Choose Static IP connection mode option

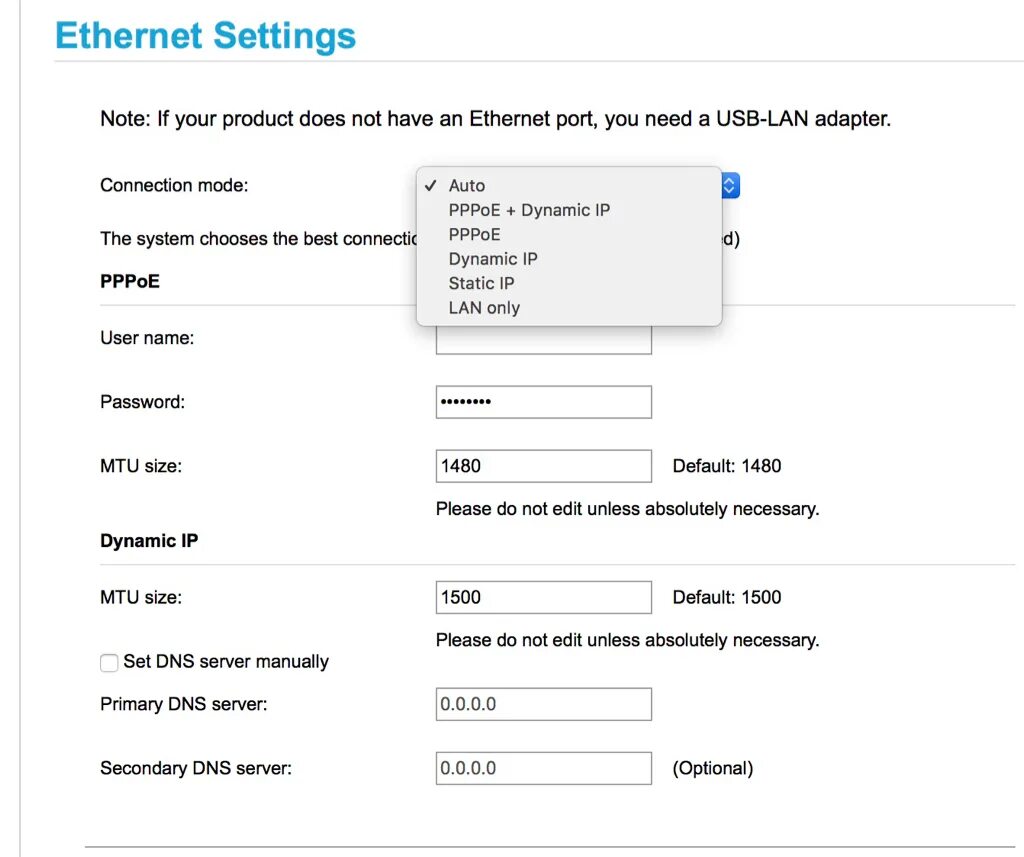click(482, 283)
